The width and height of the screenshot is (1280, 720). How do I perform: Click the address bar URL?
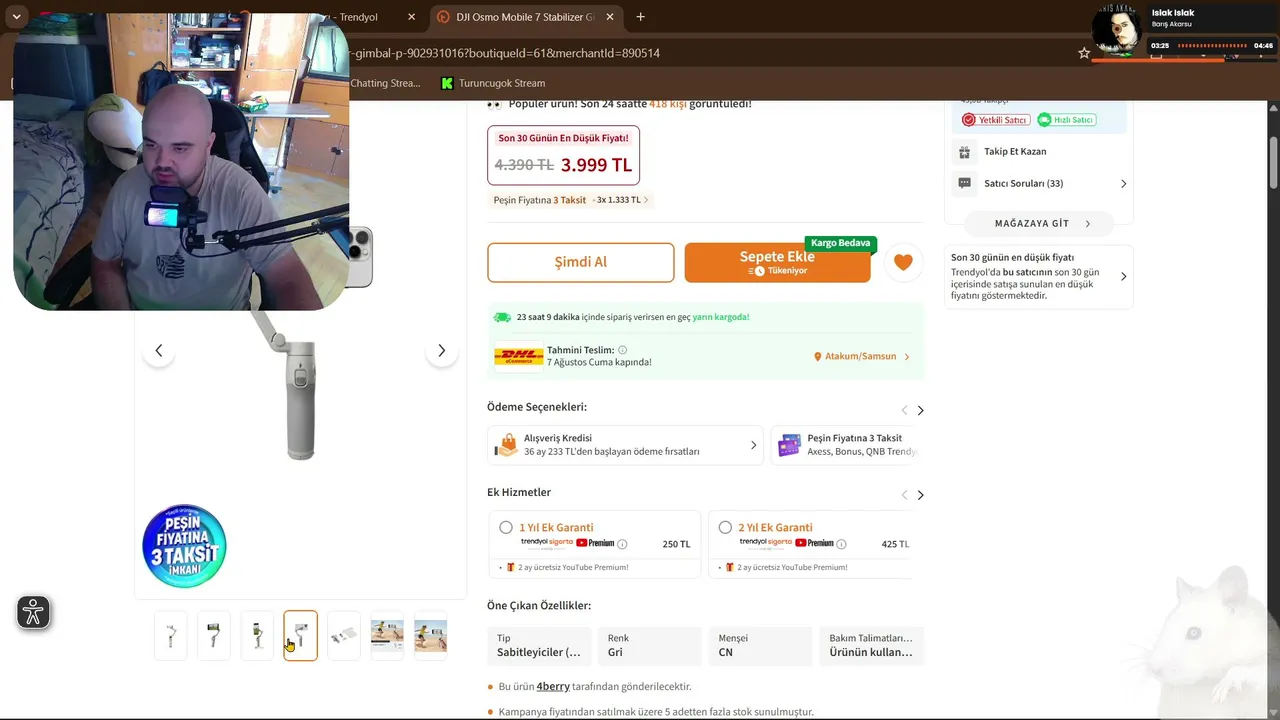pos(503,53)
